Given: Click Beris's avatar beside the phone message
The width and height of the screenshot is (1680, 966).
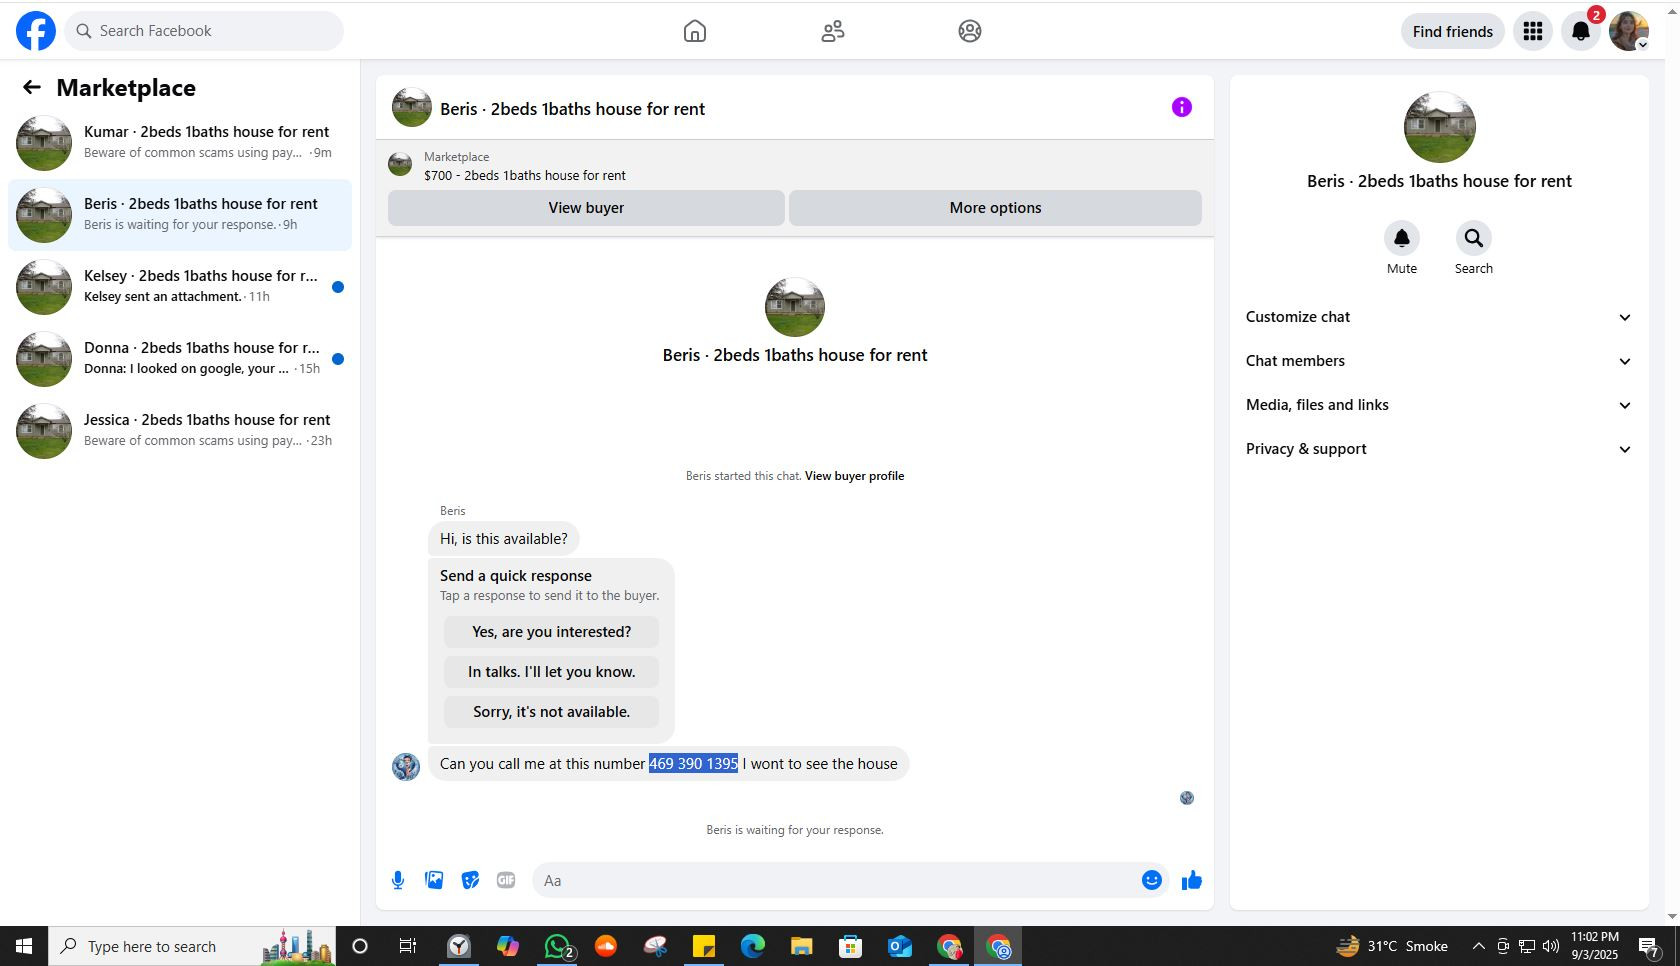Looking at the screenshot, I should click(x=406, y=766).
